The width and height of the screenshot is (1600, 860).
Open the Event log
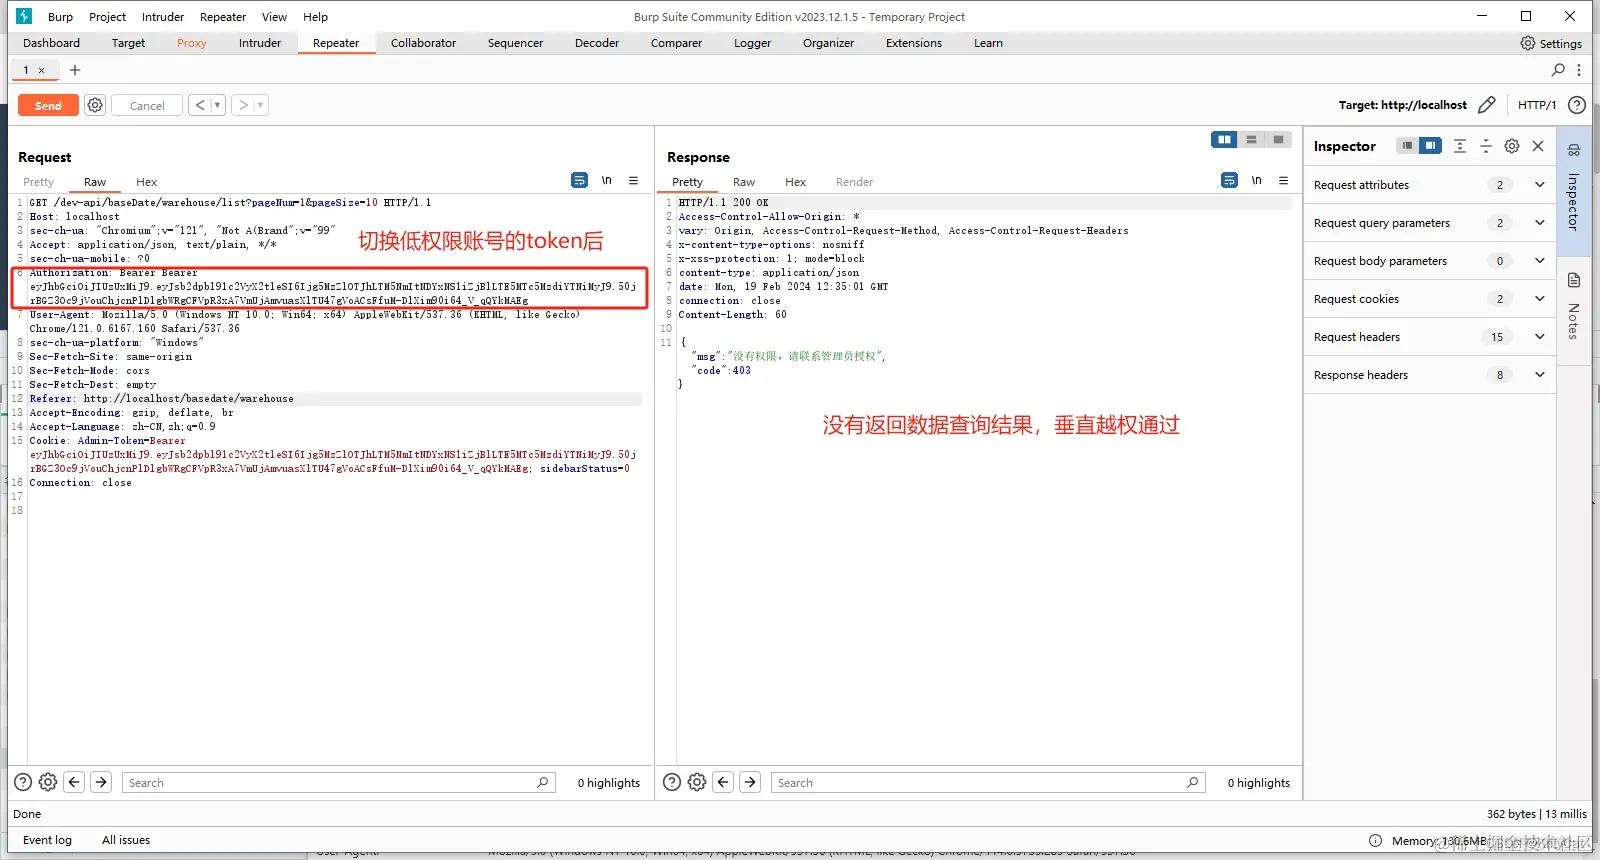tap(47, 840)
